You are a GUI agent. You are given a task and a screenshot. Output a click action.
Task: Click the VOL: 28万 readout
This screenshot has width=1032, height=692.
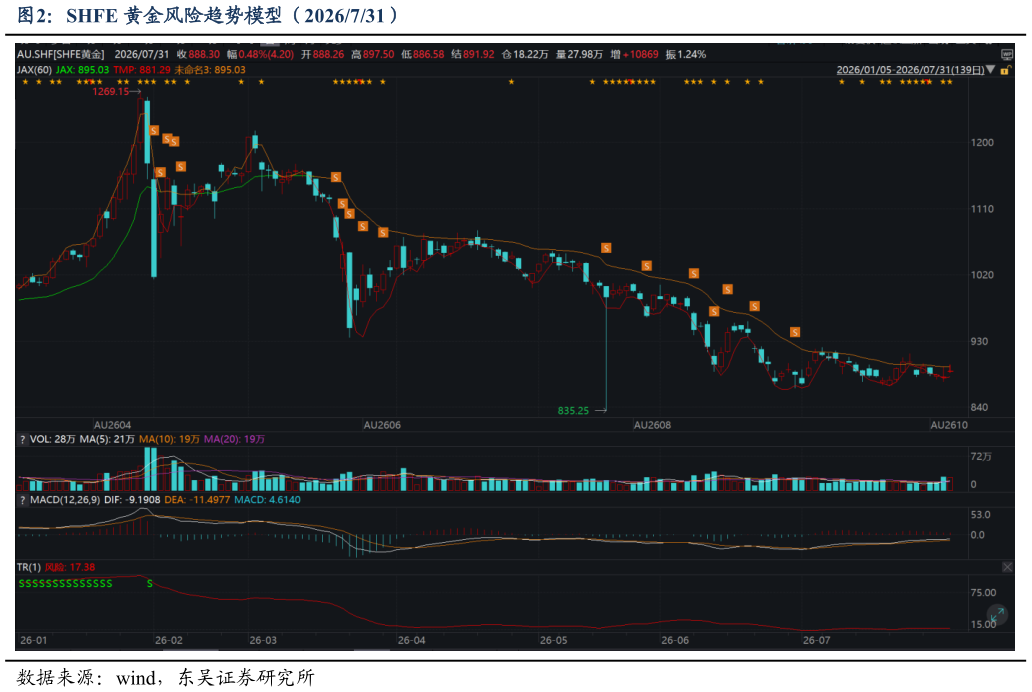pyautogui.click(x=53, y=439)
